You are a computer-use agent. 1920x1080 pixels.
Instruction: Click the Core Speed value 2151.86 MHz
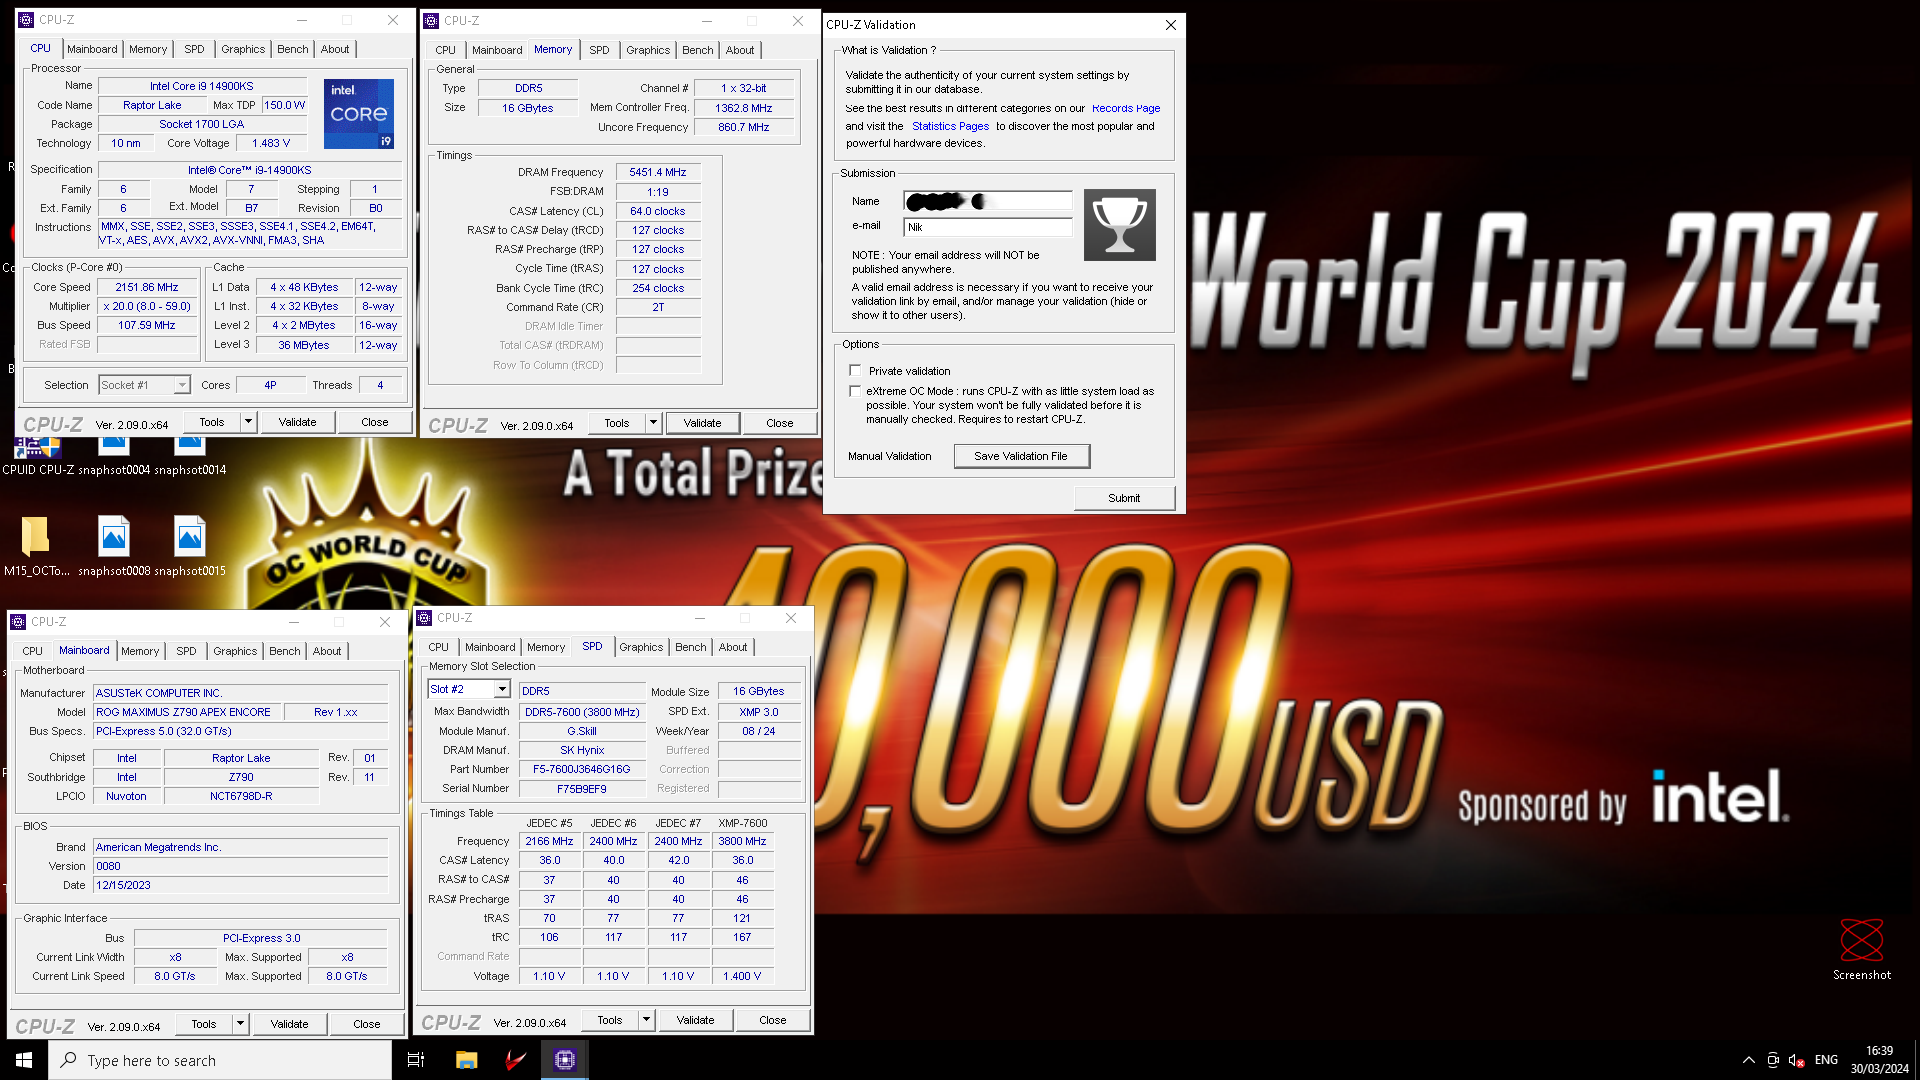coord(147,287)
